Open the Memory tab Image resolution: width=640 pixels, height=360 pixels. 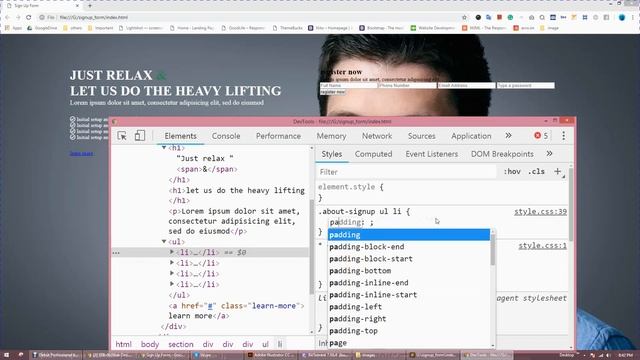(331, 136)
